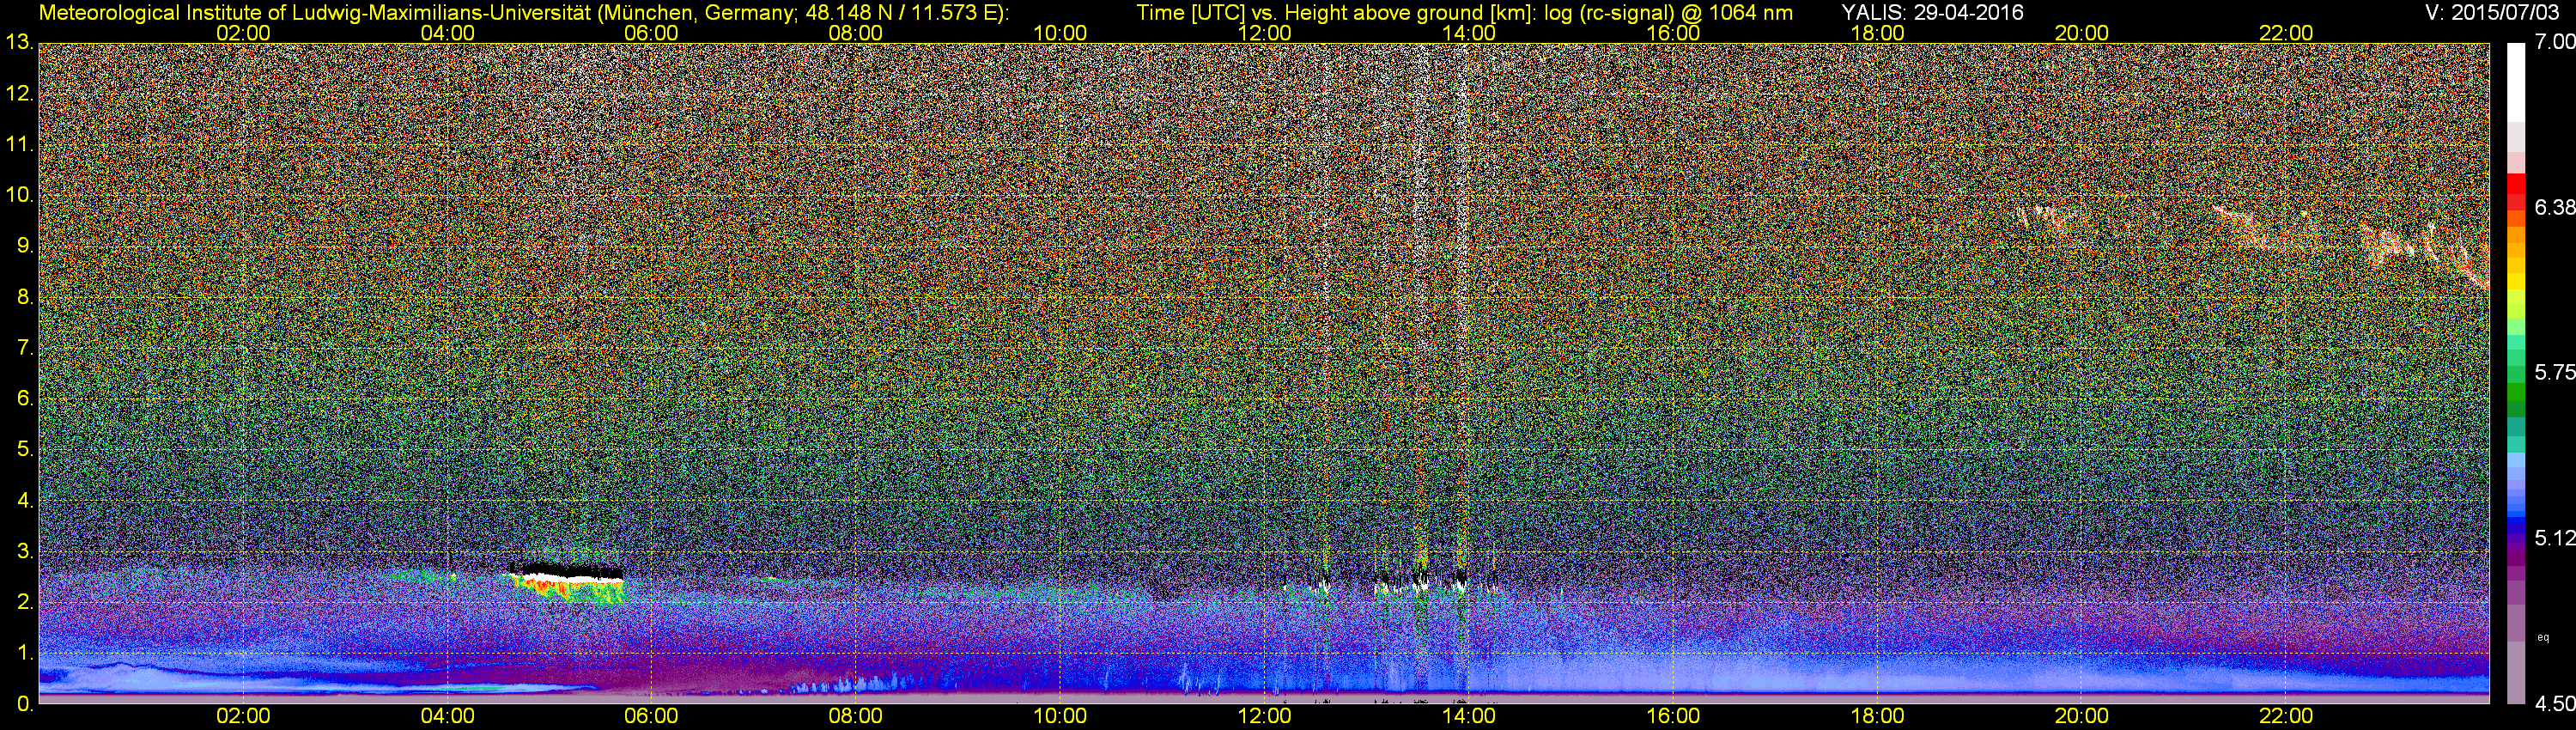This screenshot has height=730, width=2576.
Task: Click the 16:00 label on the top time axis
Action: pos(1673,33)
